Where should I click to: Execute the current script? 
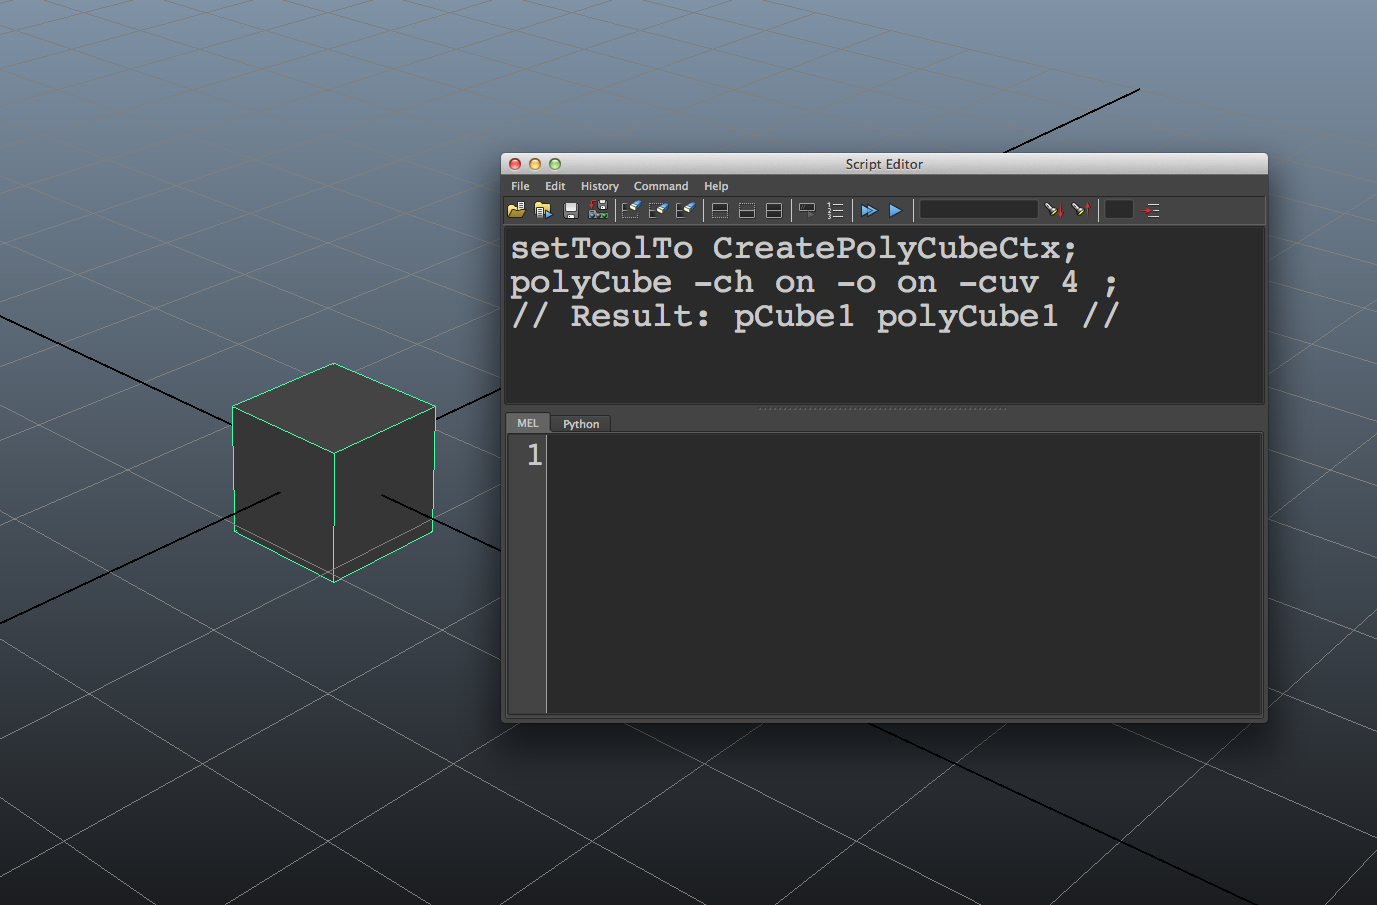[895, 209]
